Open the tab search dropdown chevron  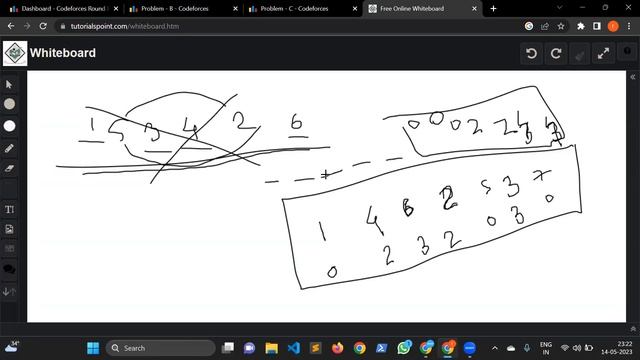pos(560,8)
